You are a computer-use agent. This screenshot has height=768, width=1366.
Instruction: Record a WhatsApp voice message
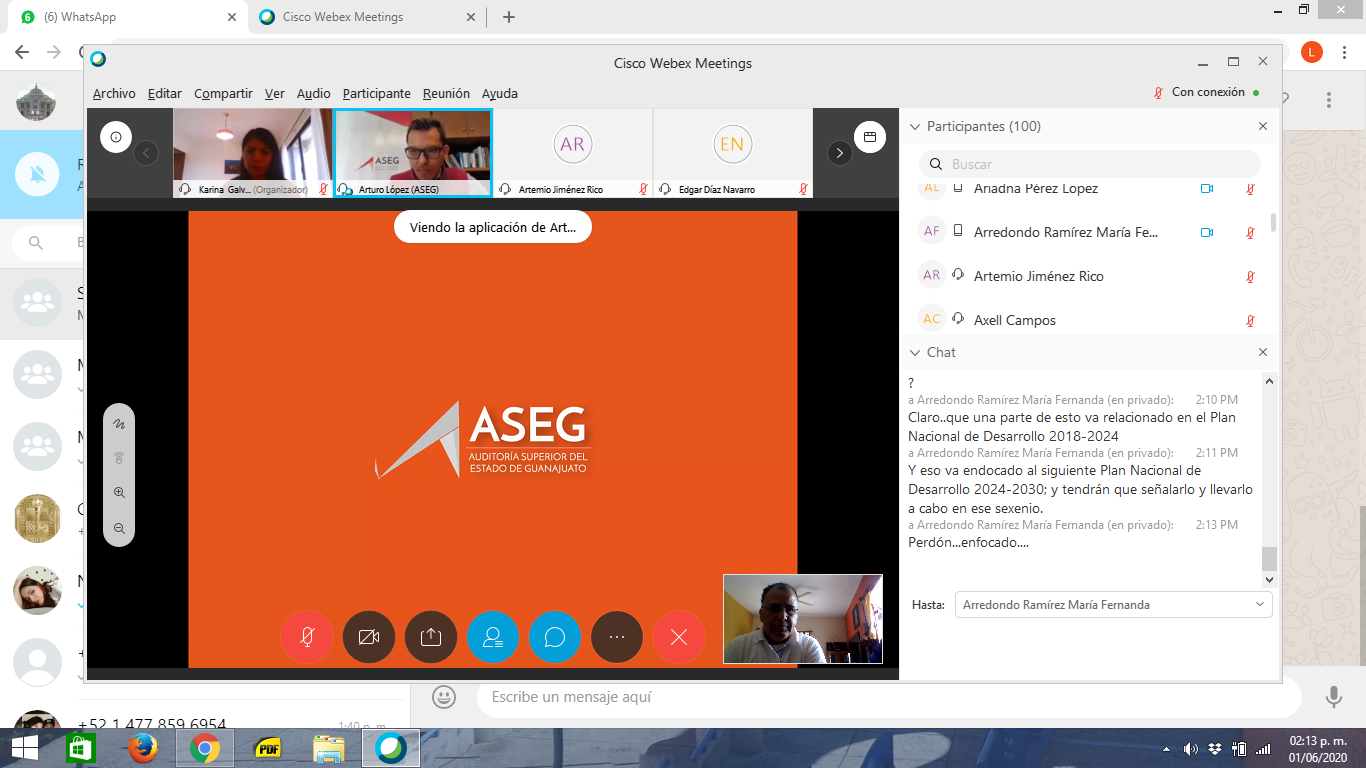coord(1333,697)
